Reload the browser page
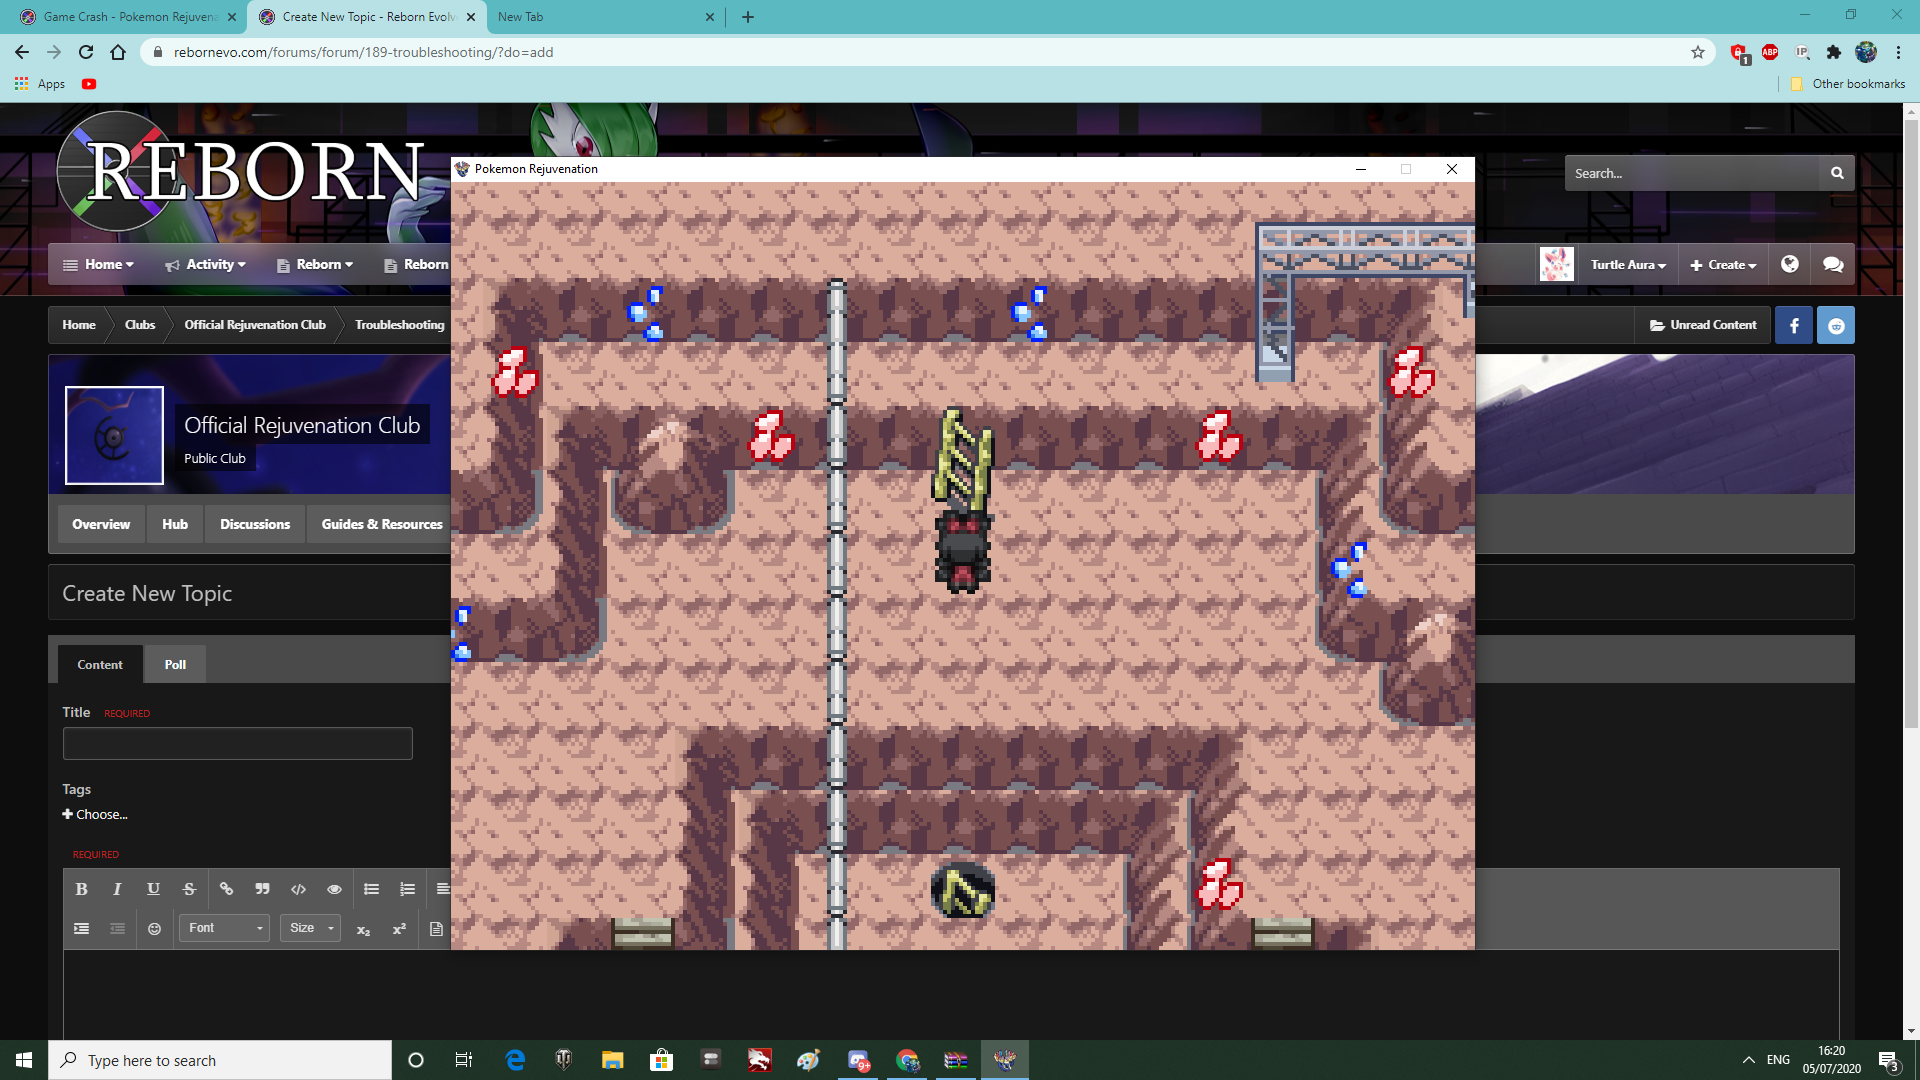Viewport: 1920px width, 1080px height. [x=86, y=52]
